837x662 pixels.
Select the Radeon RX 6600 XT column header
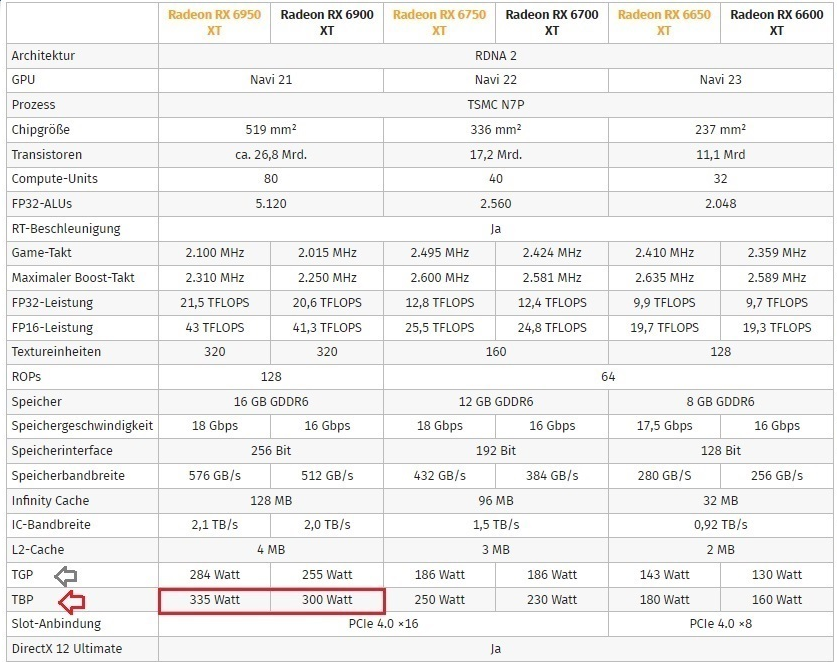point(777,22)
